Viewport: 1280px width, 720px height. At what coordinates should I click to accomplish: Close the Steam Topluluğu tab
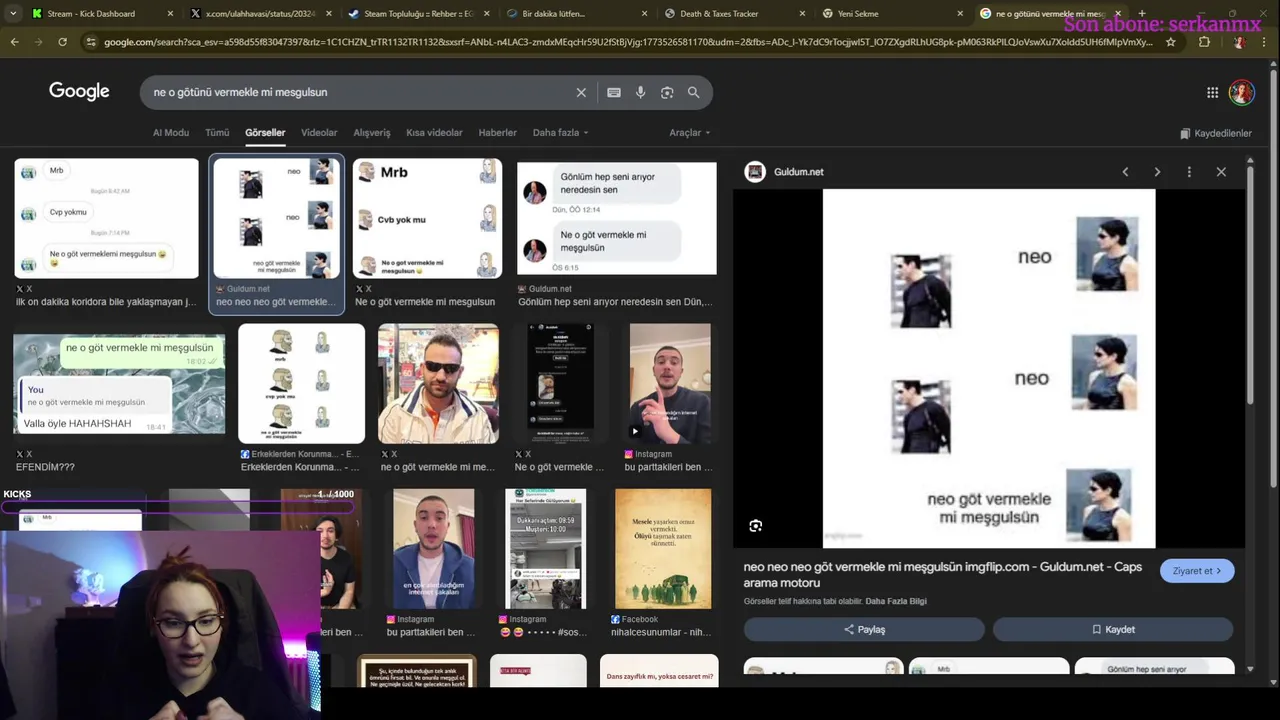486,14
